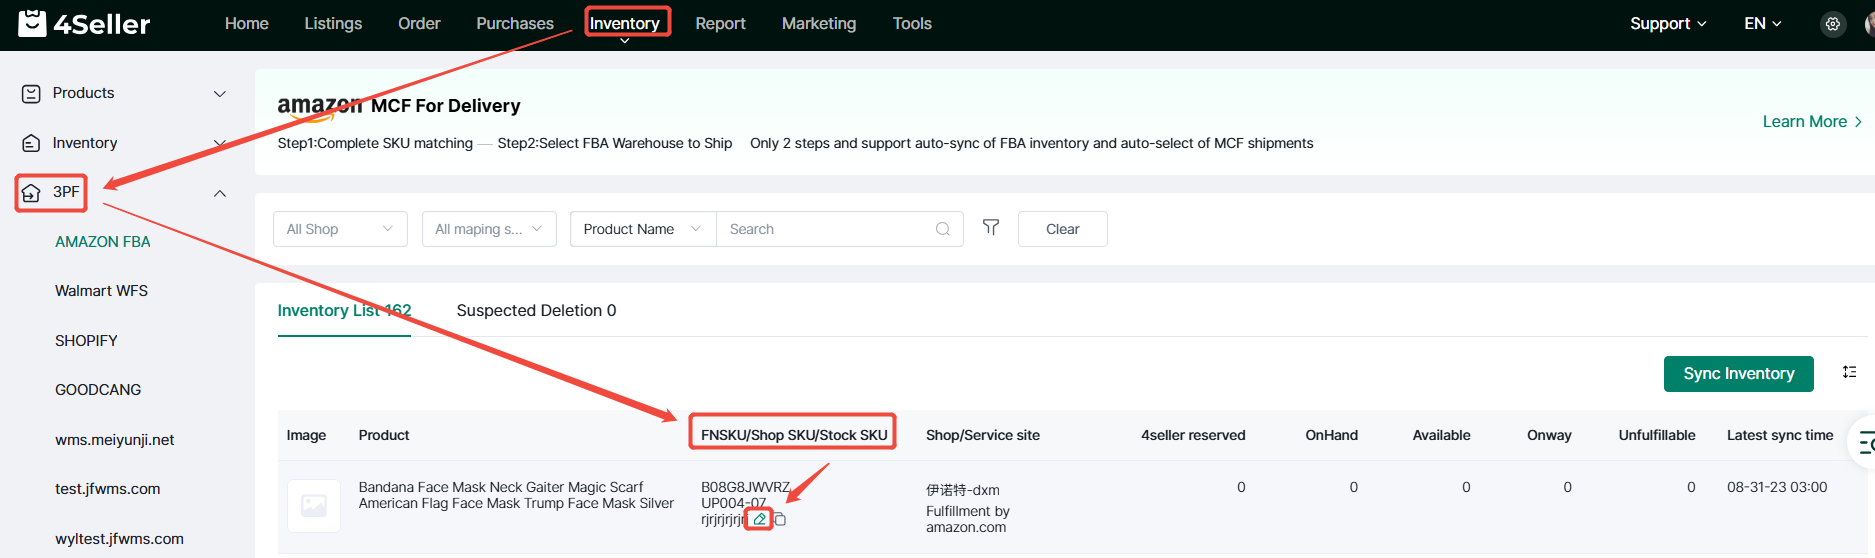
Task: Open the Product Name search type dropdown
Action: 643,229
